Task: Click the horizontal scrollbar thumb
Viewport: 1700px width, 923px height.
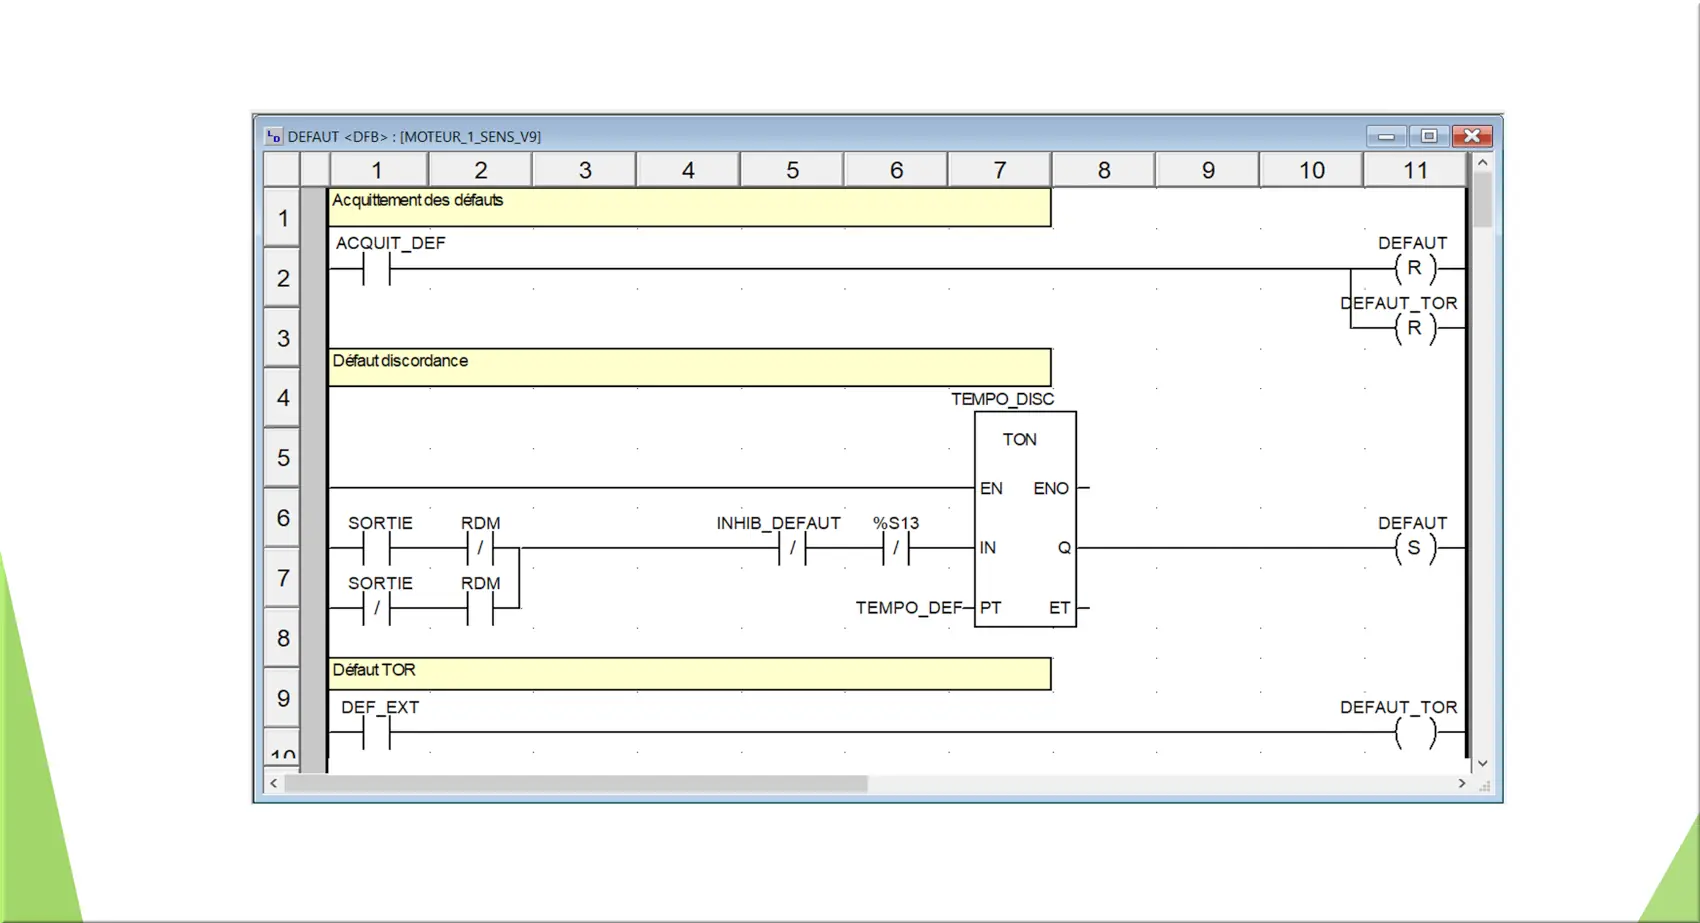Action: coord(576,784)
